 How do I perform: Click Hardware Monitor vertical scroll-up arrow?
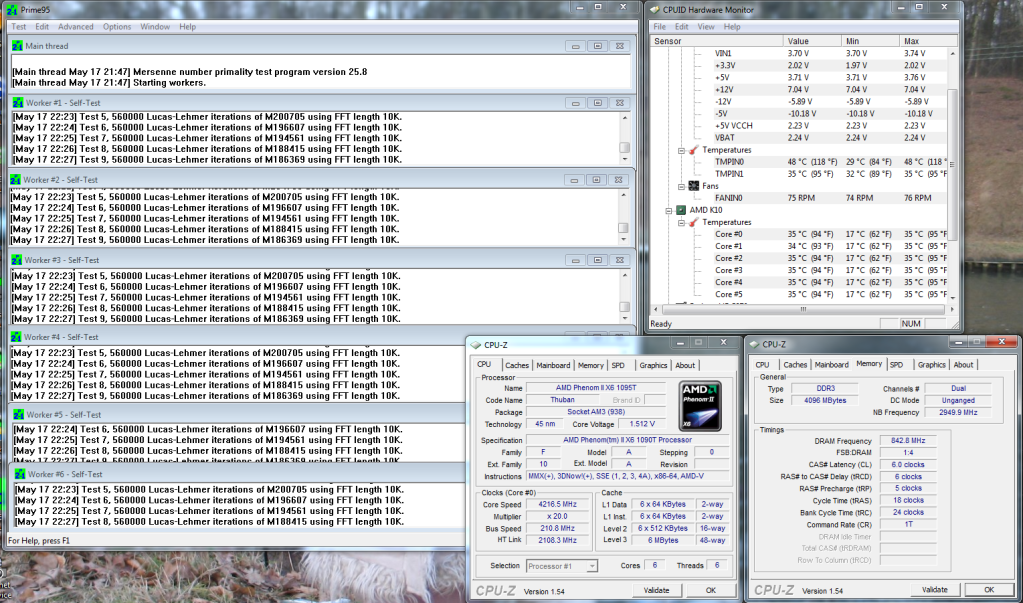[952, 53]
